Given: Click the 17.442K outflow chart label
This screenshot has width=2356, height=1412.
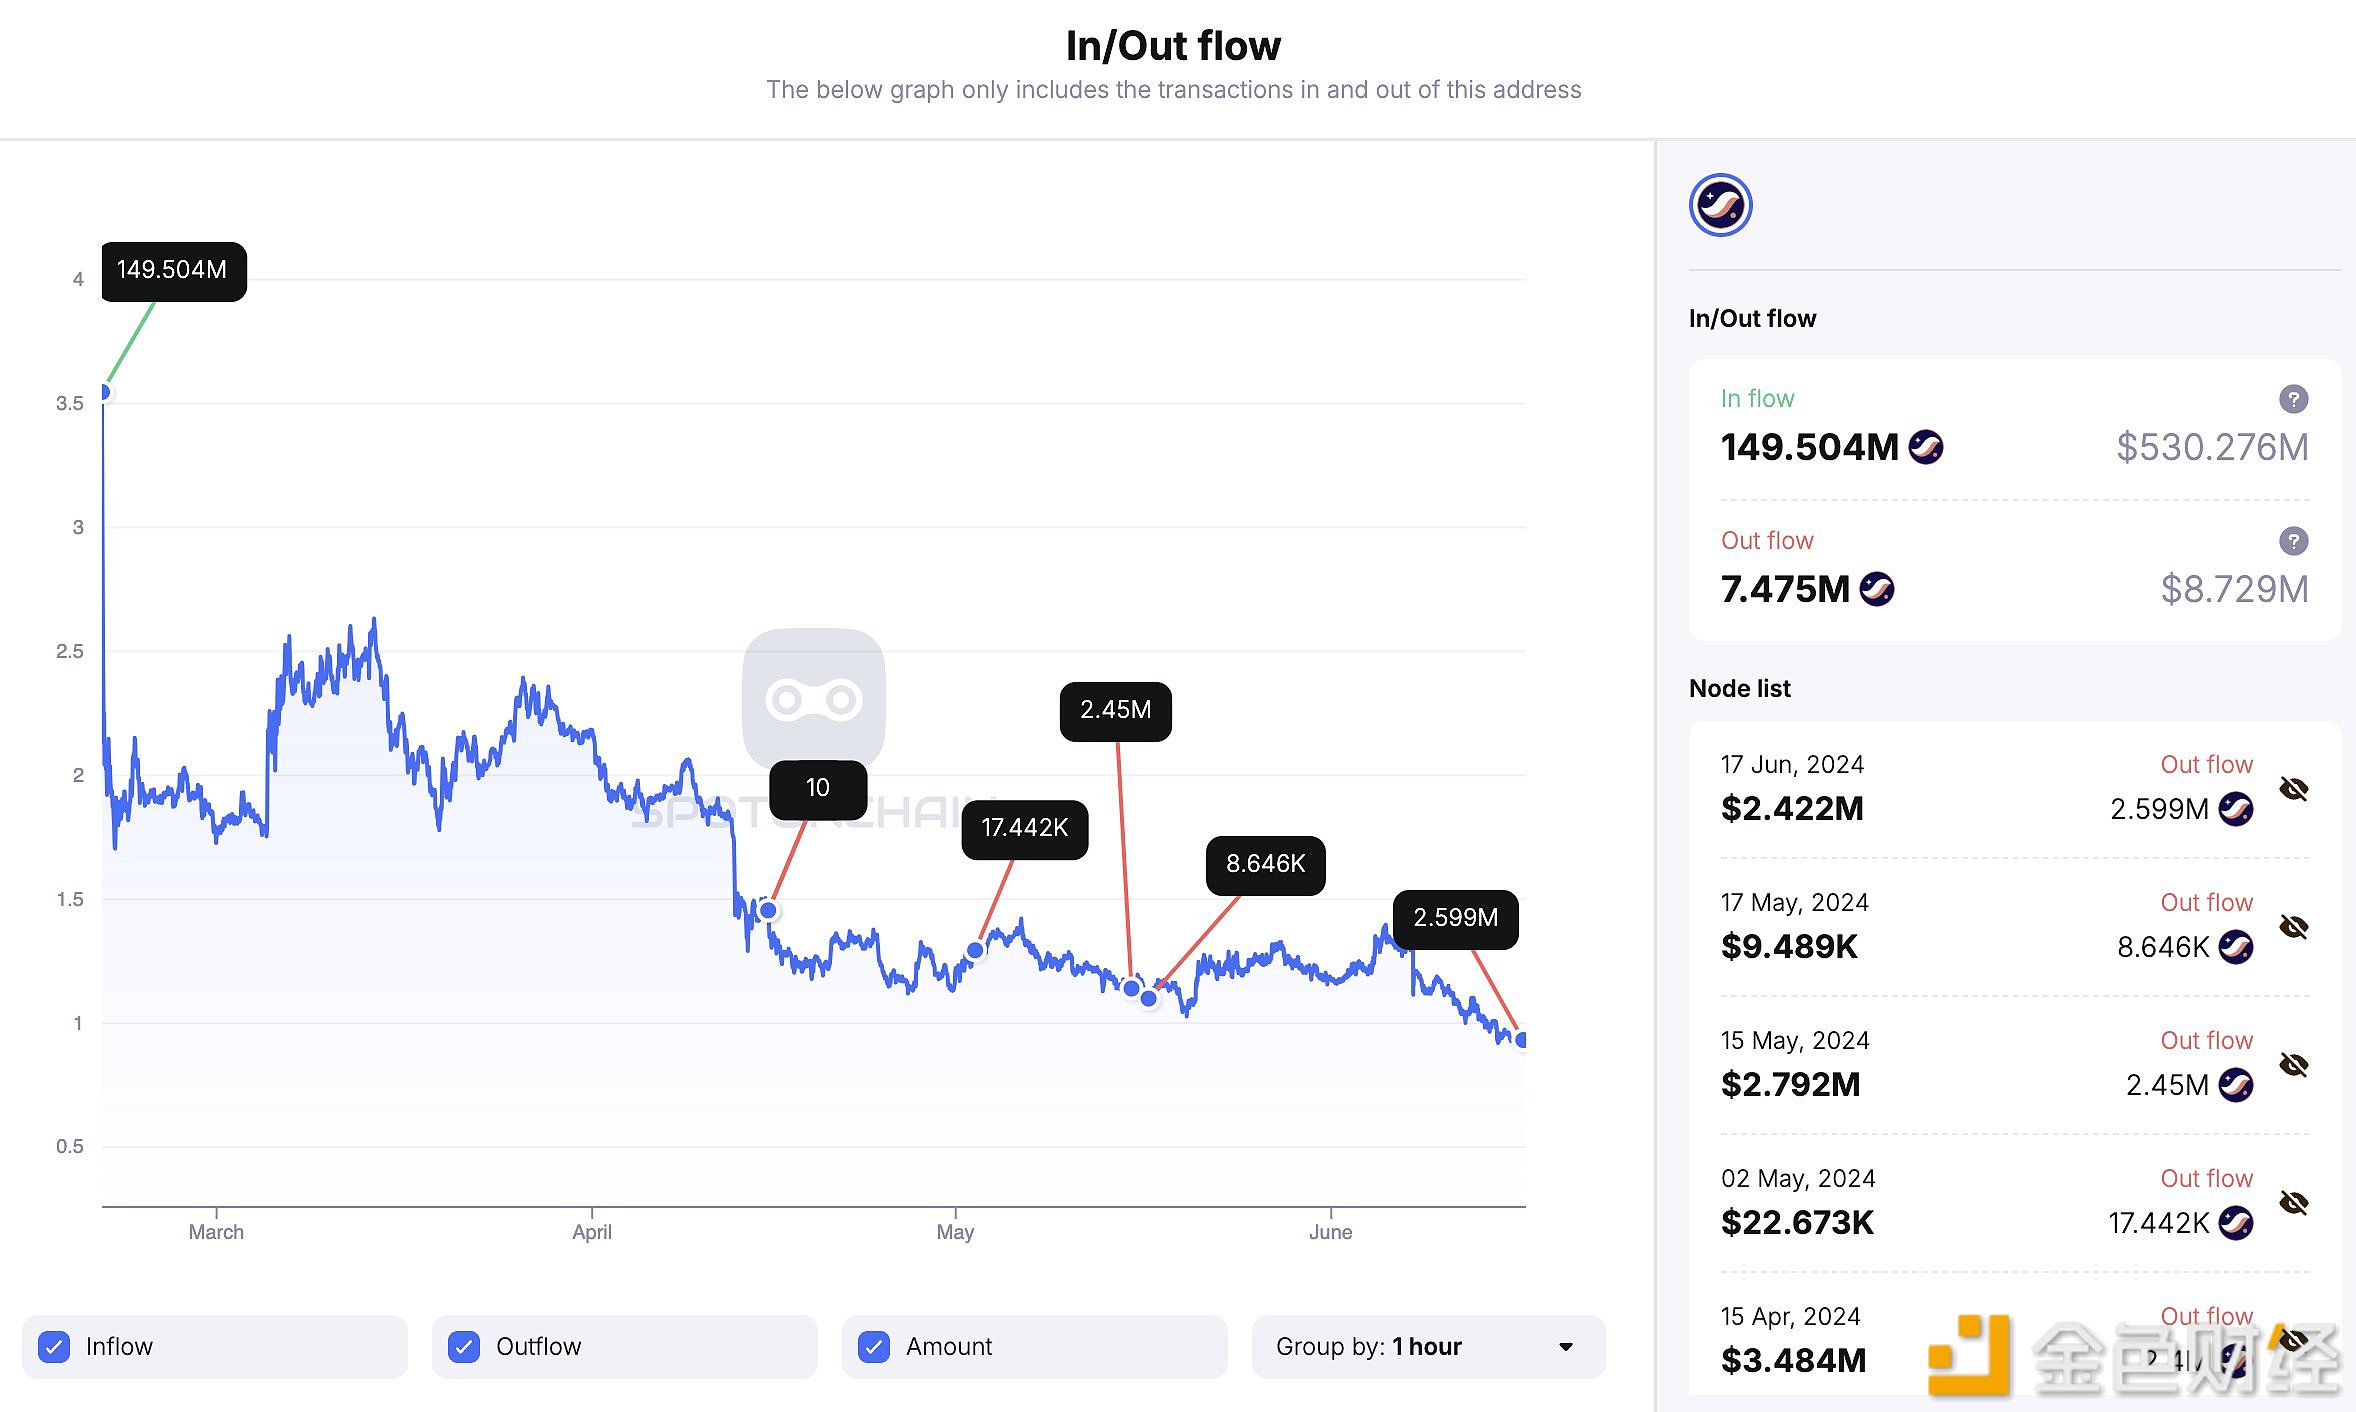Looking at the screenshot, I should pyautogui.click(x=1024, y=829).
